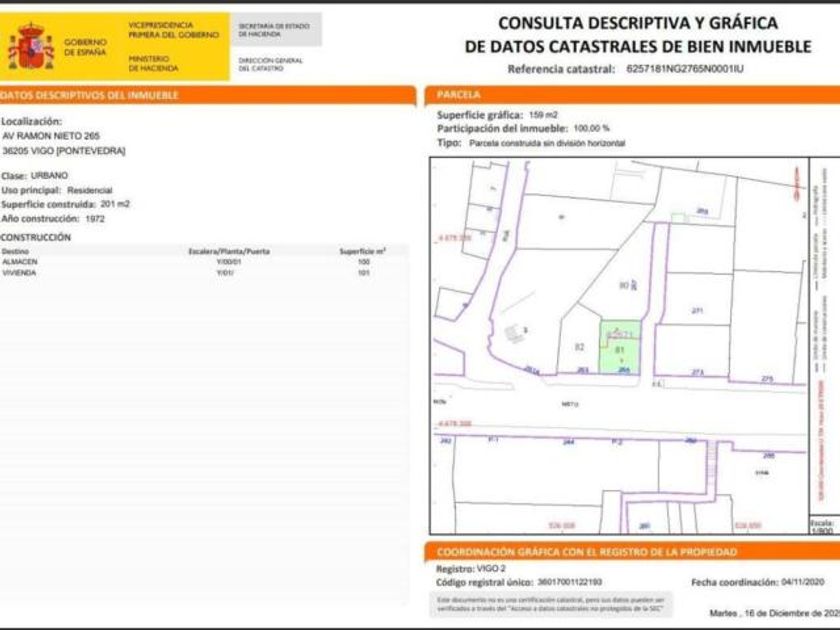This screenshot has height=630, width=840.
Task: Click the 'URBANO' class value
Action: 49,176
